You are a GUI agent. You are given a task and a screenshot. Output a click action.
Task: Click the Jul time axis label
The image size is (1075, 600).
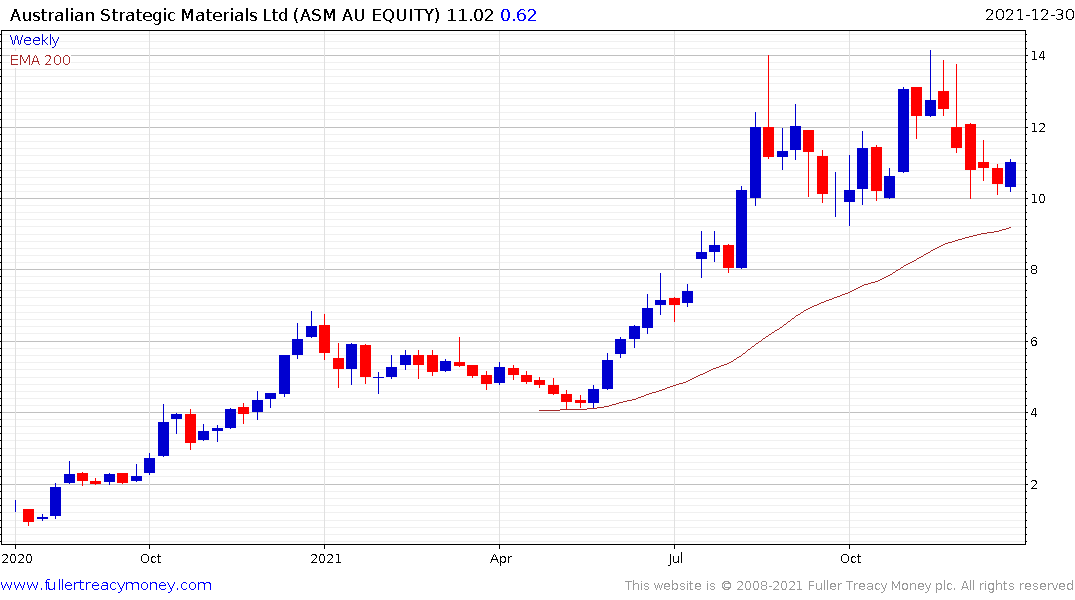pyautogui.click(x=675, y=558)
